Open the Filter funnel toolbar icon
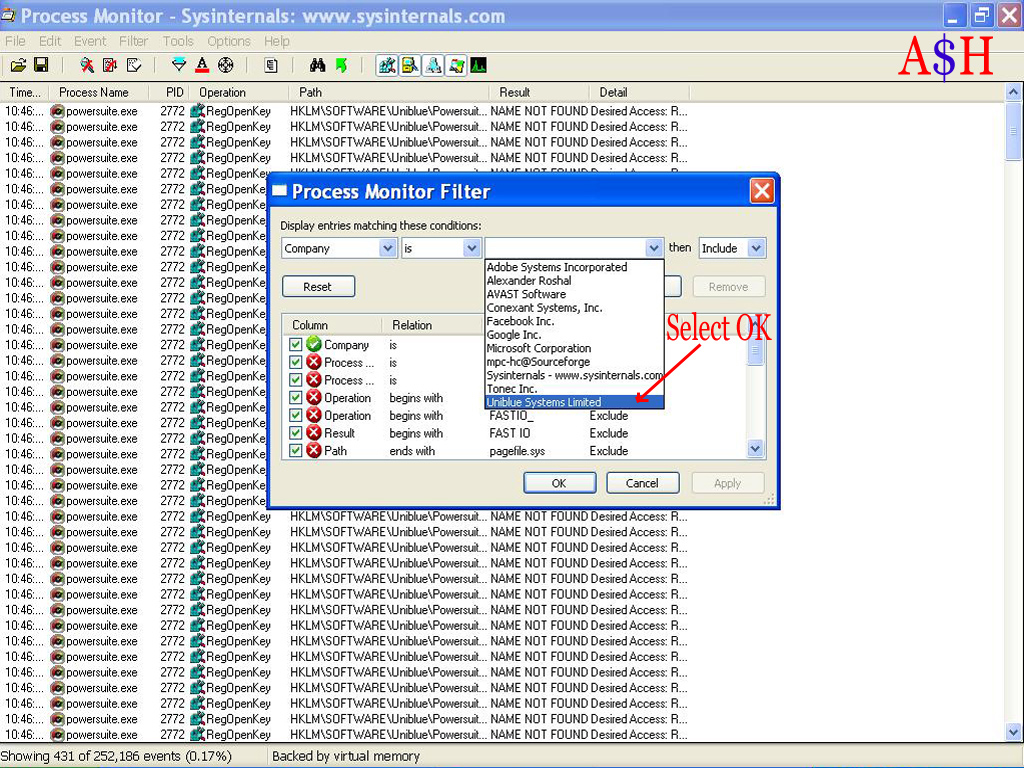This screenshot has height=768, width=1024. coord(178,65)
